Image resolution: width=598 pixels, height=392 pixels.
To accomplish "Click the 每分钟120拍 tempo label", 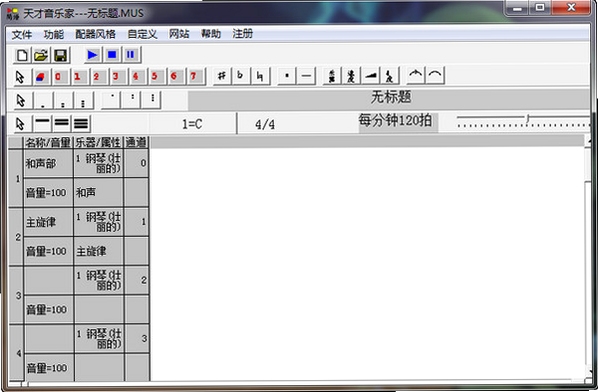I will [395, 121].
